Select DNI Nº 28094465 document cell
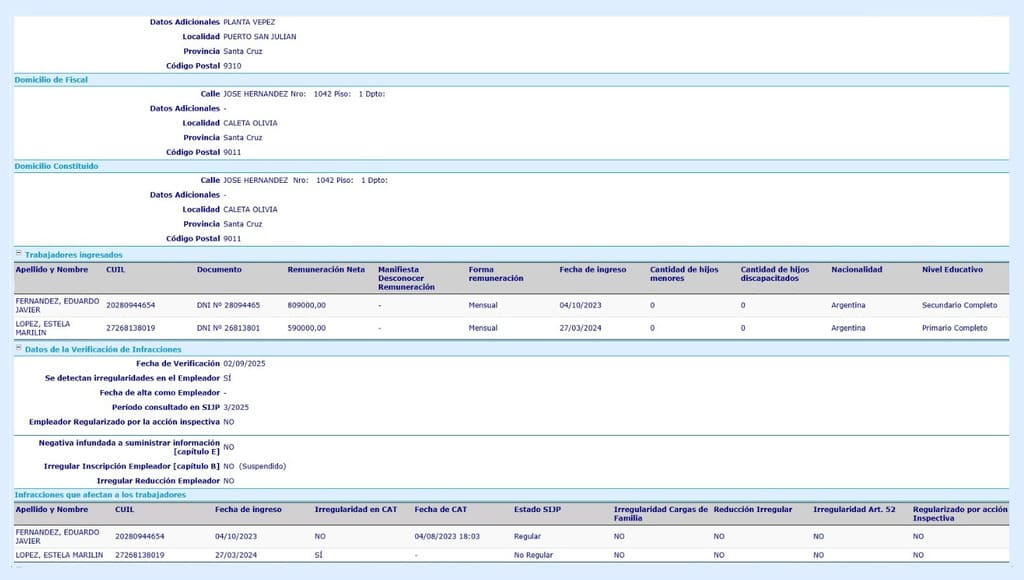The height and width of the screenshot is (580, 1024). [228, 304]
